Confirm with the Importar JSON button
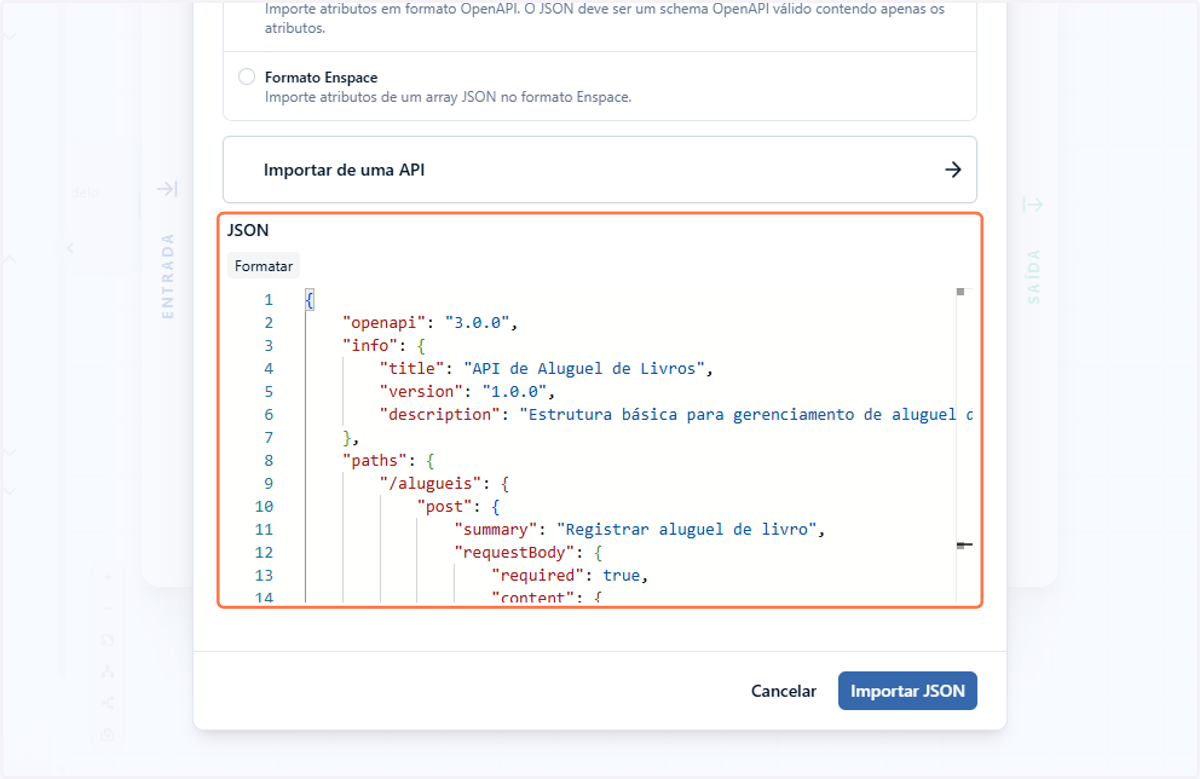Image resolution: width=1200 pixels, height=779 pixels. [907, 691]
